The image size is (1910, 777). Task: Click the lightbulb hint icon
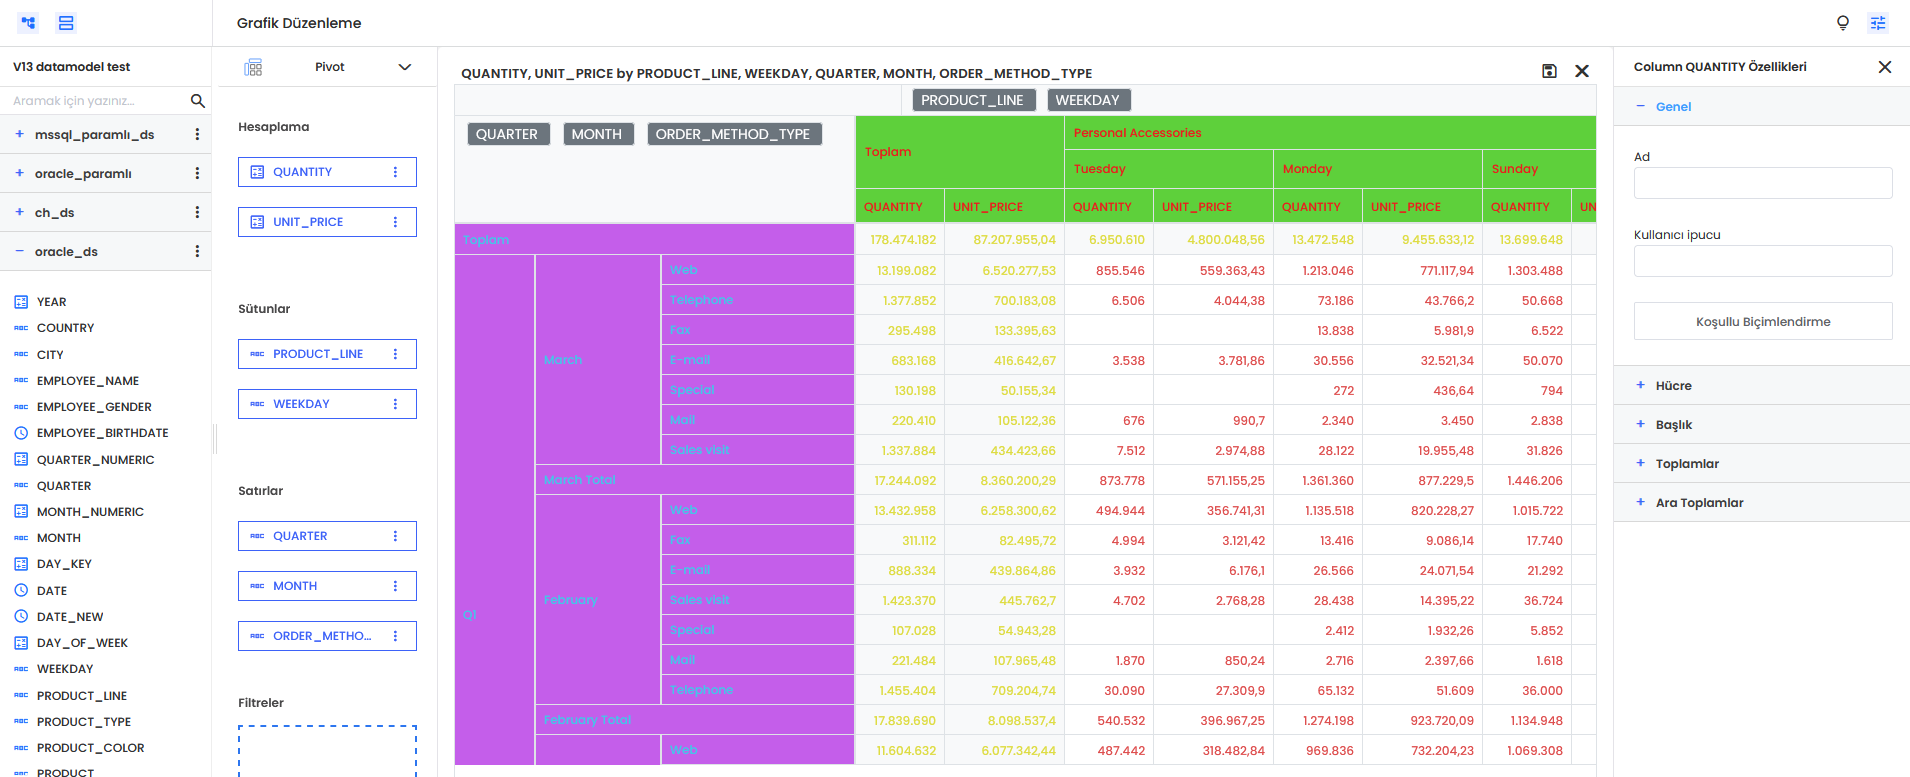[x=1843, y=23]
